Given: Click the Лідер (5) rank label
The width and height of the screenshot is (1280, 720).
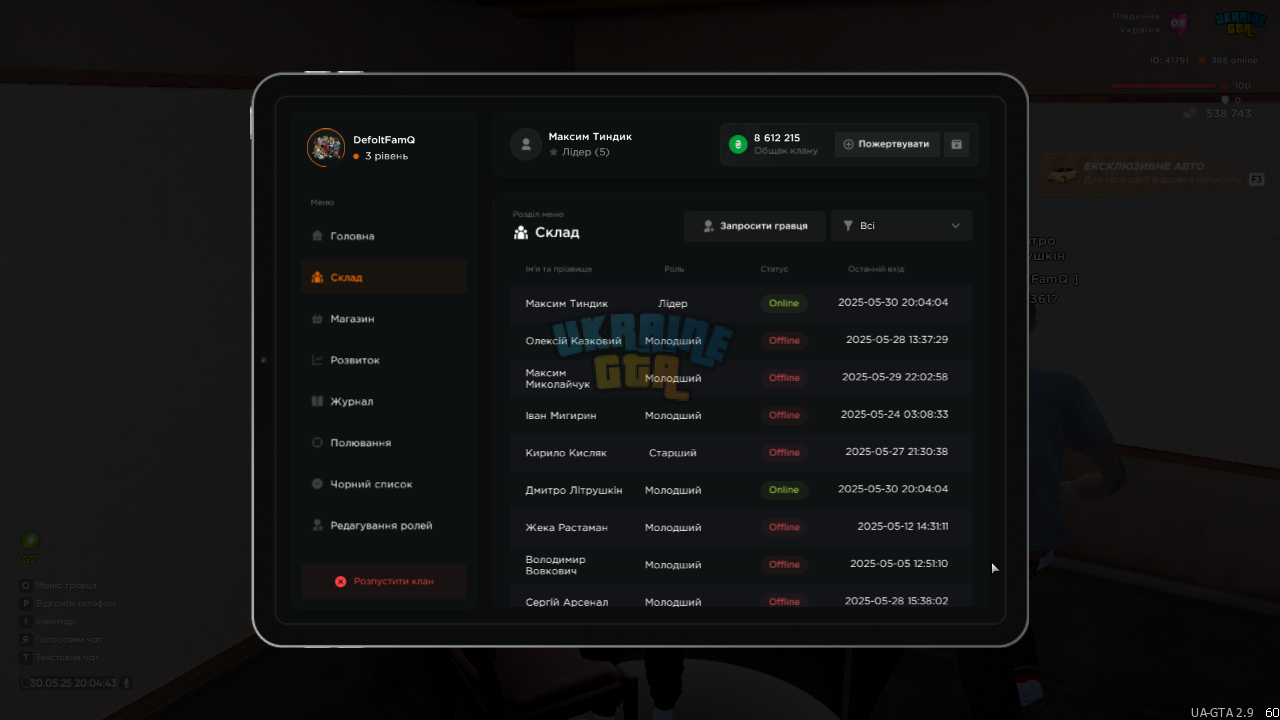Looking at the screenshot, I should pos(586,152).
